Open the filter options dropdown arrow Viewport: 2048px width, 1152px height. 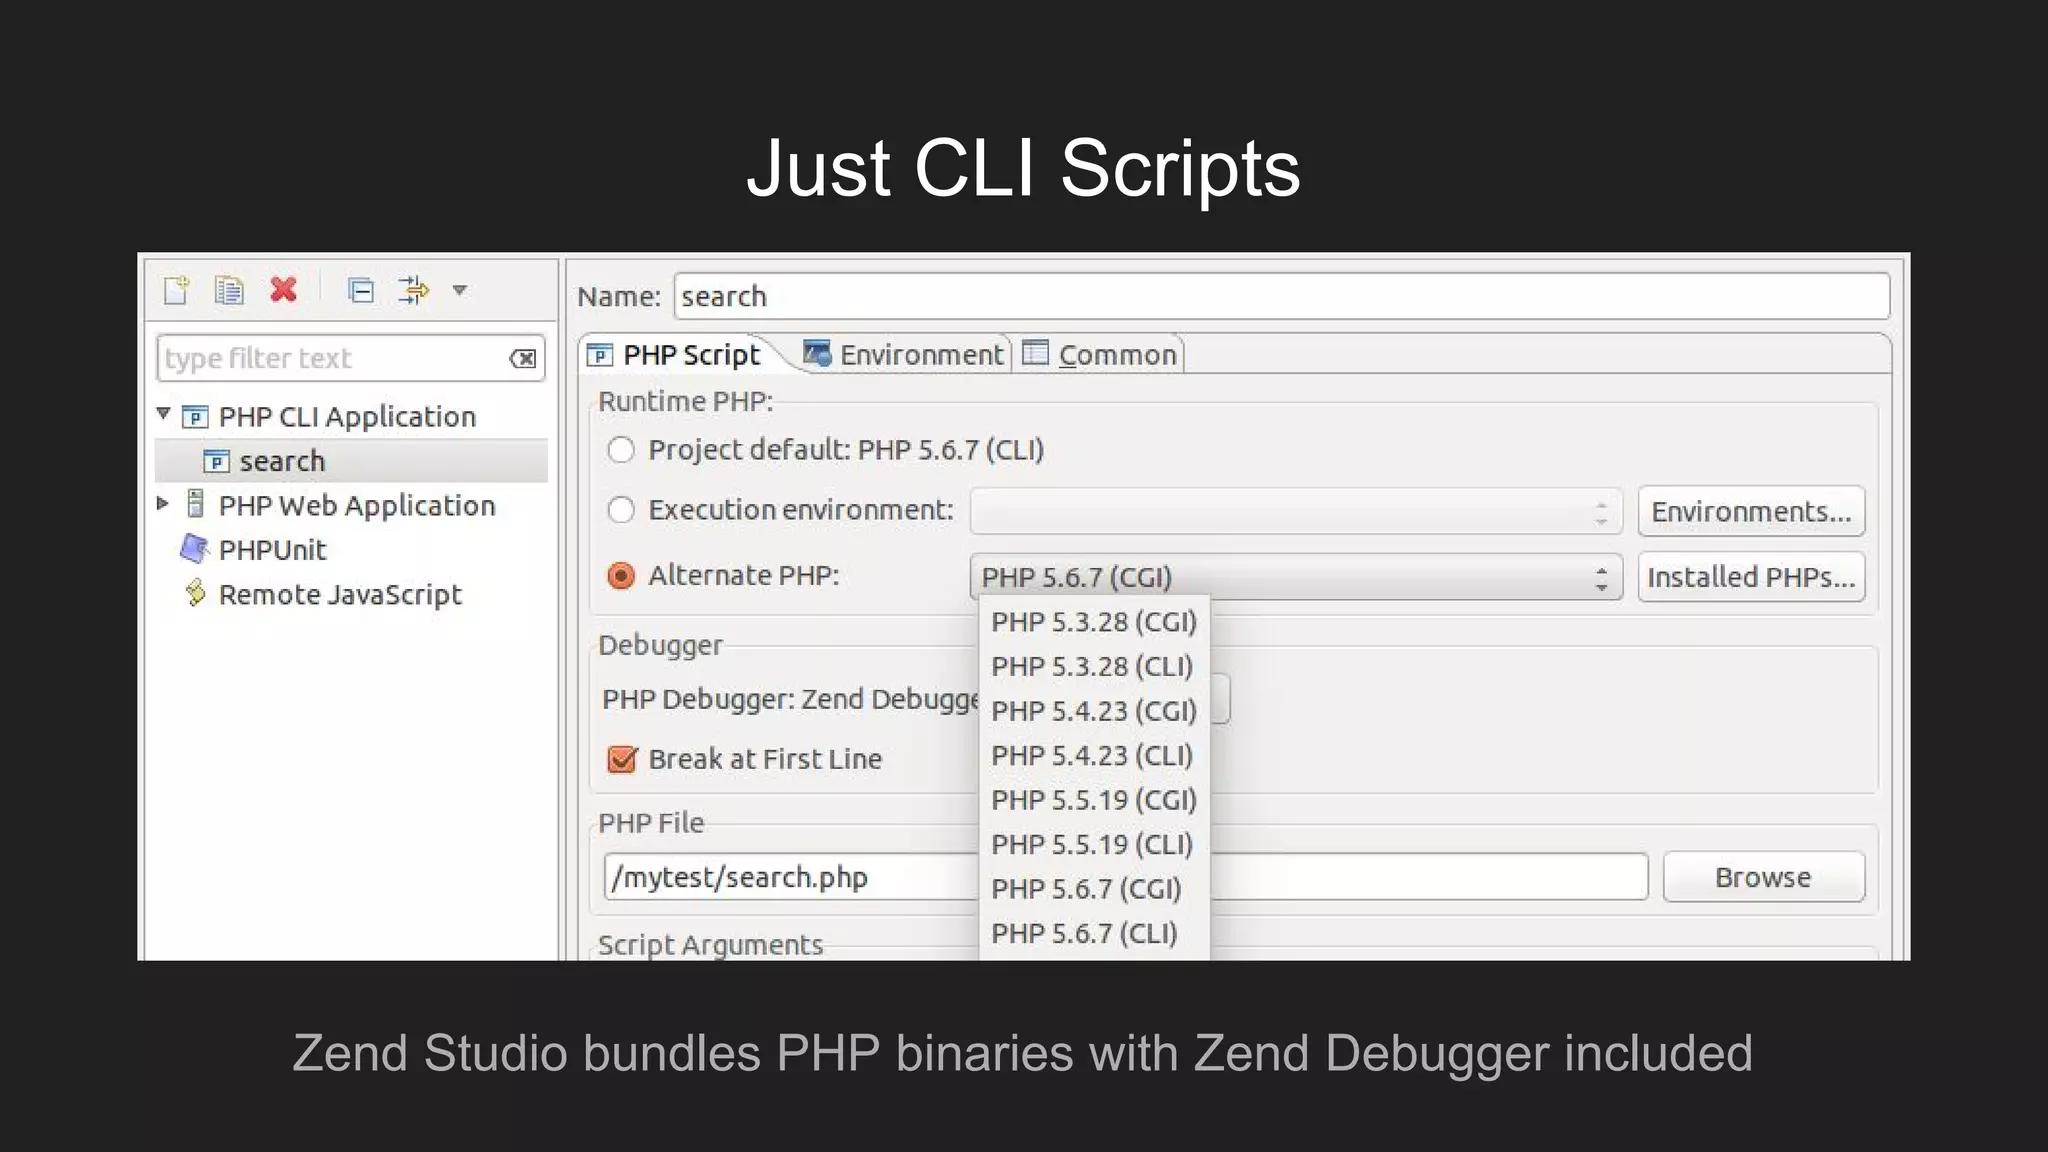click(x=459, y=290)
